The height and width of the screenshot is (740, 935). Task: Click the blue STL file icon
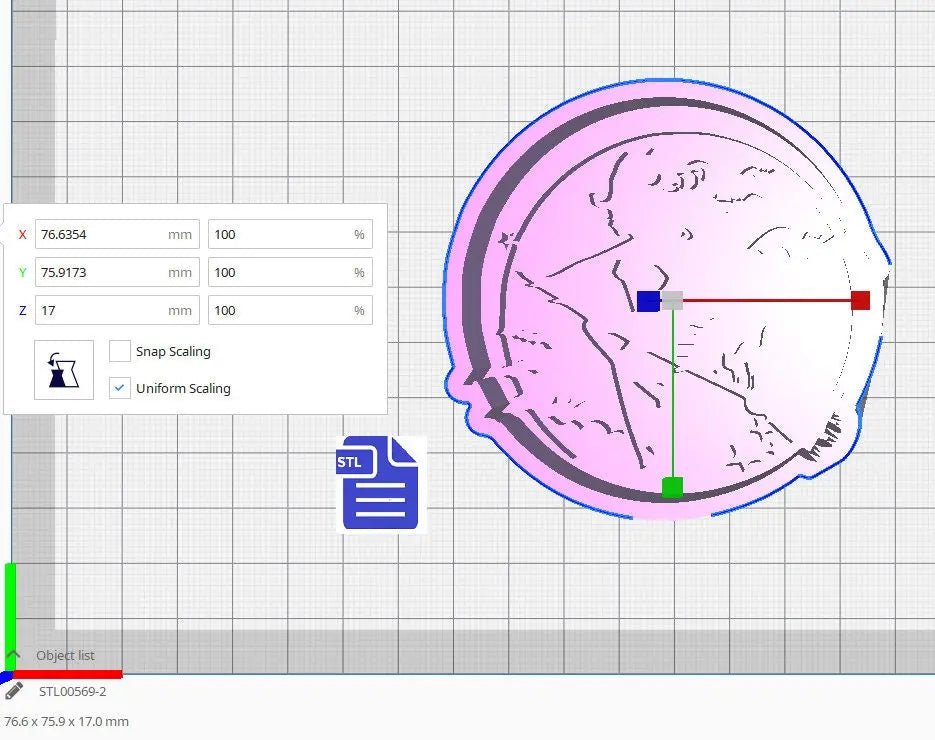tap(380, 483)
